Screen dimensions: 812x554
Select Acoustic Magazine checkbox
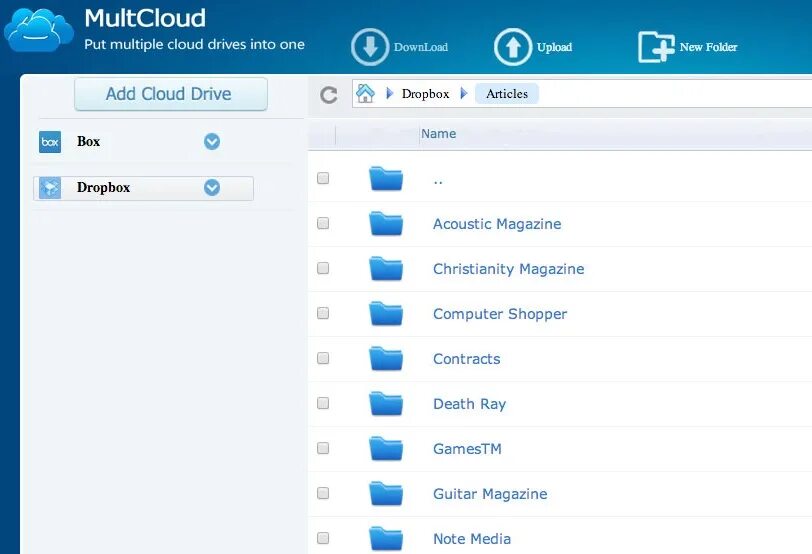point(323,223)
